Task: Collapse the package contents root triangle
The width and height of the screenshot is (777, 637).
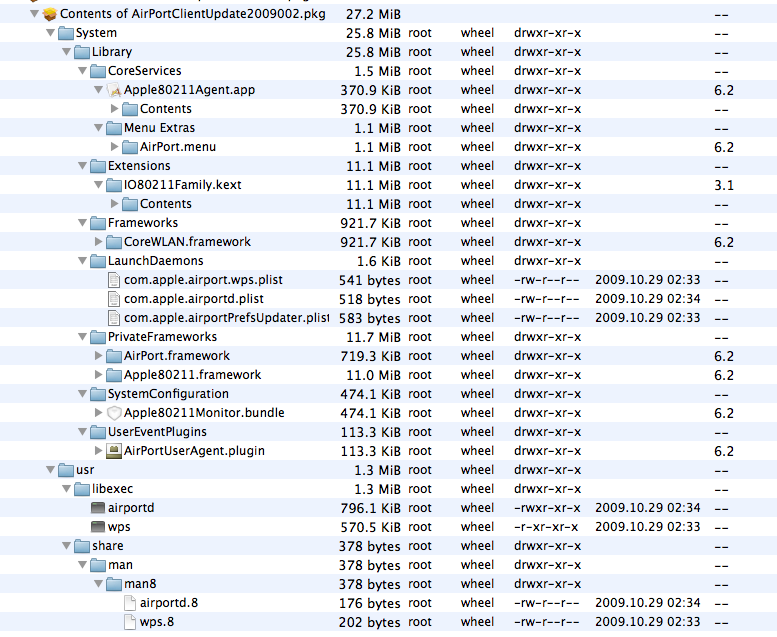Action: [34, 14]
